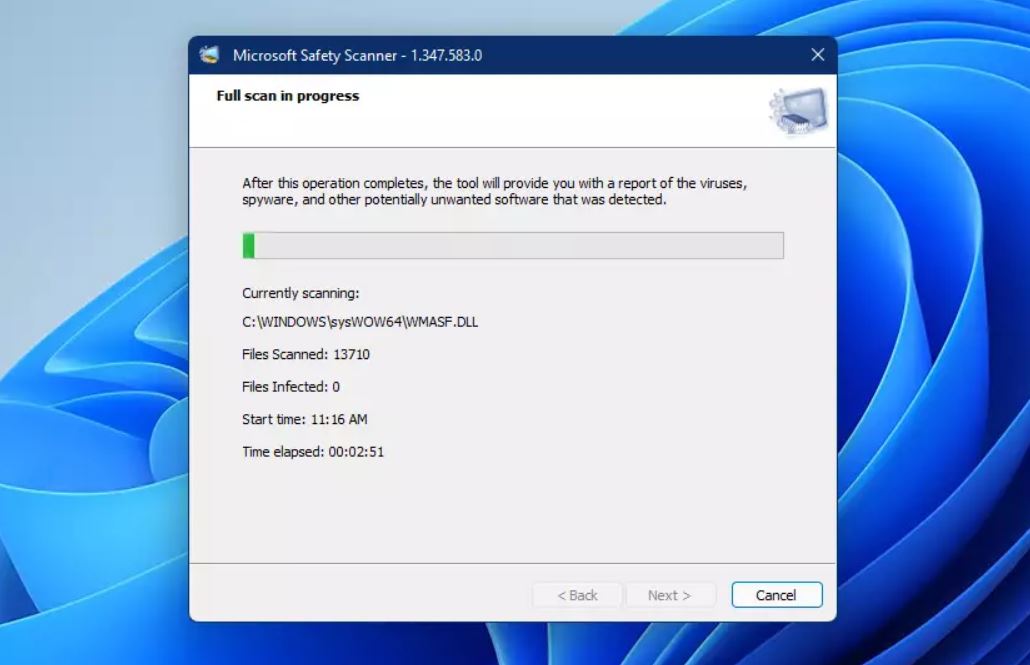Click the "Files Infected: 0" text
The image size is (1030, 665).
291,386
